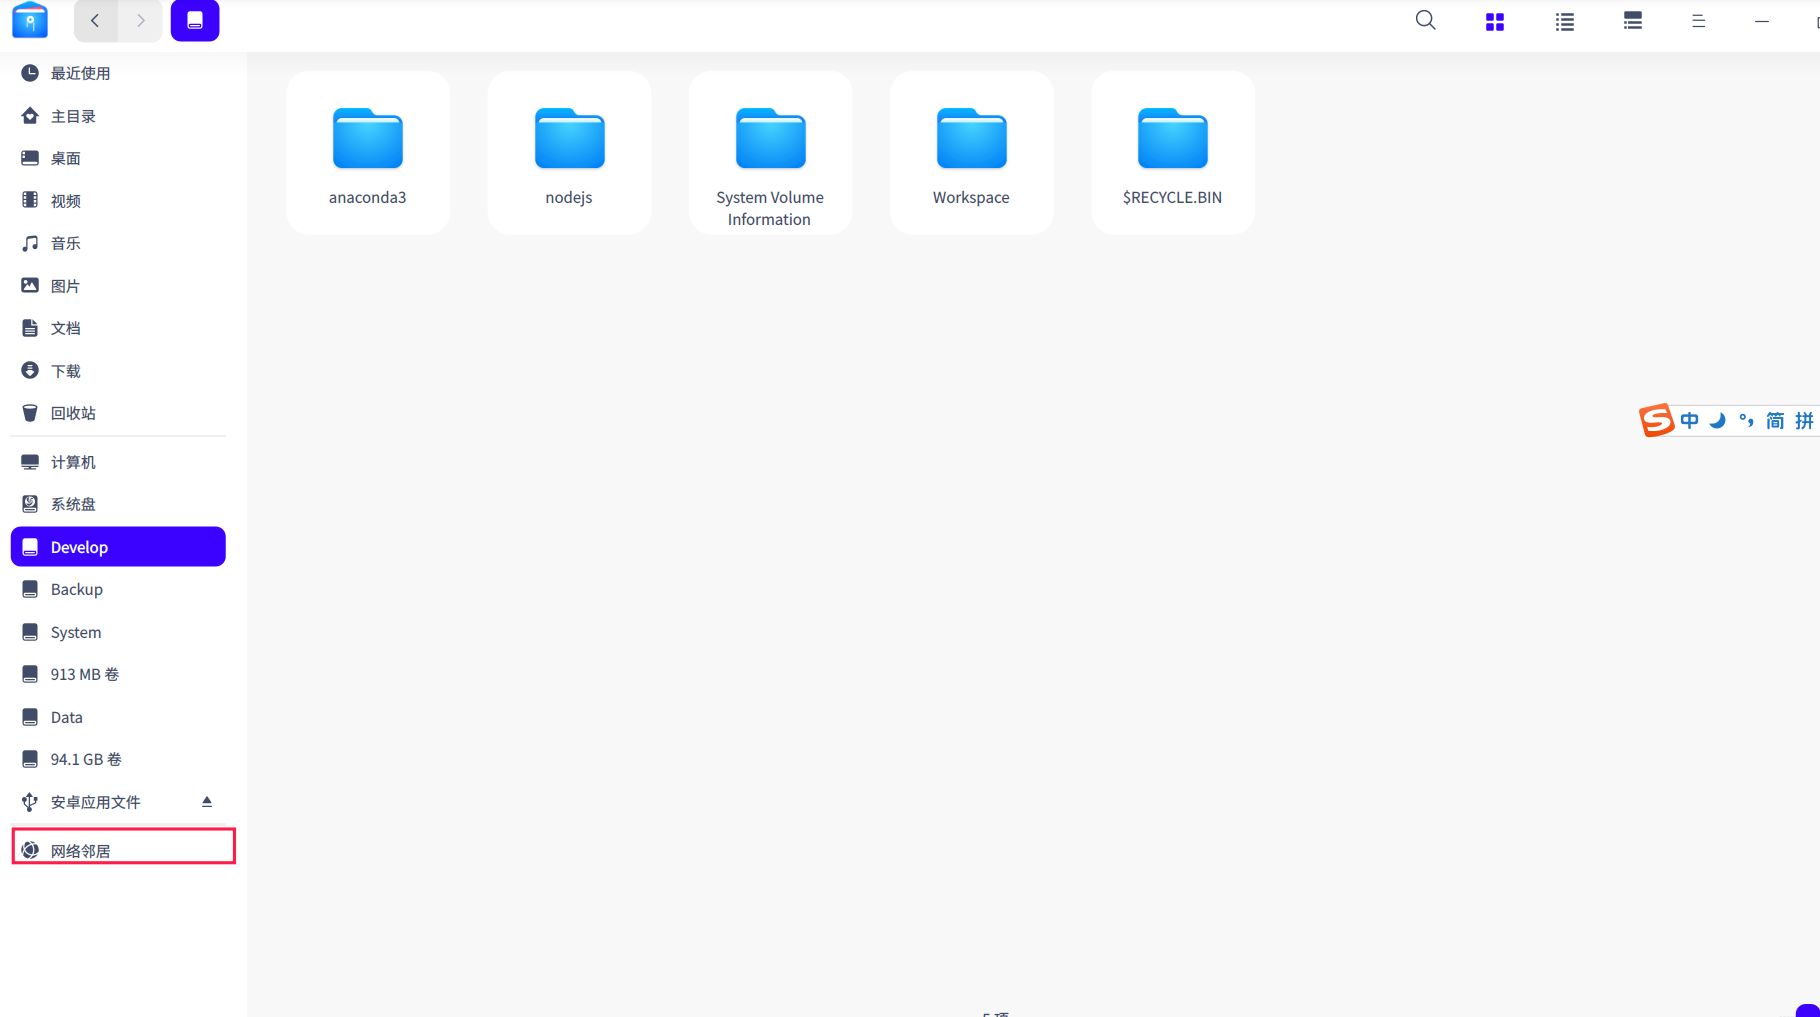This screenshot has width=1820, height=1017.
Task: Click the Pinyin (拼) input mode
Action: tap(1804, 421)
